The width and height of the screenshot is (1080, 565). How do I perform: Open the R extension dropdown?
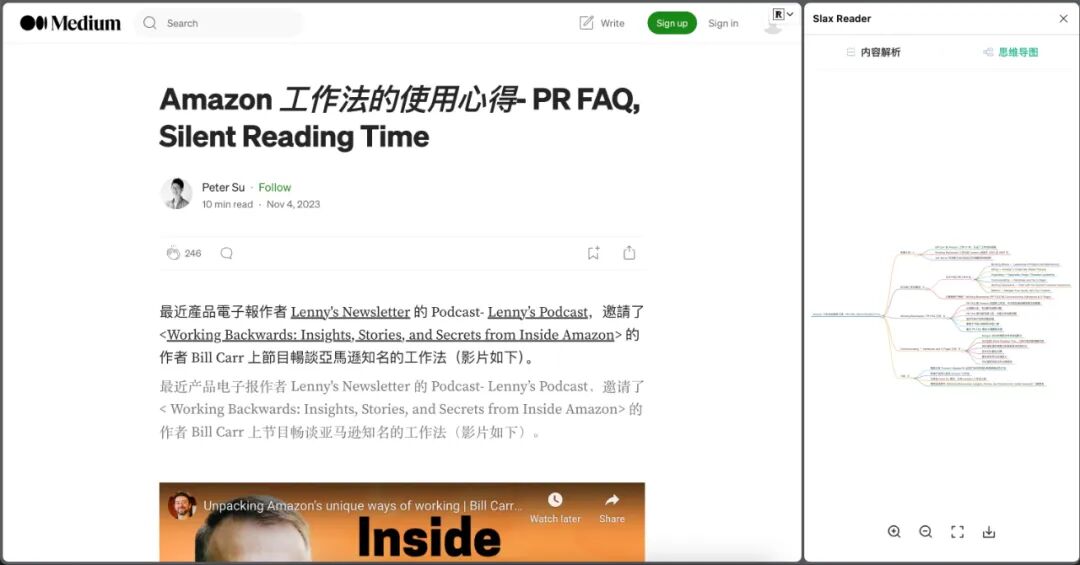point(783,14)
